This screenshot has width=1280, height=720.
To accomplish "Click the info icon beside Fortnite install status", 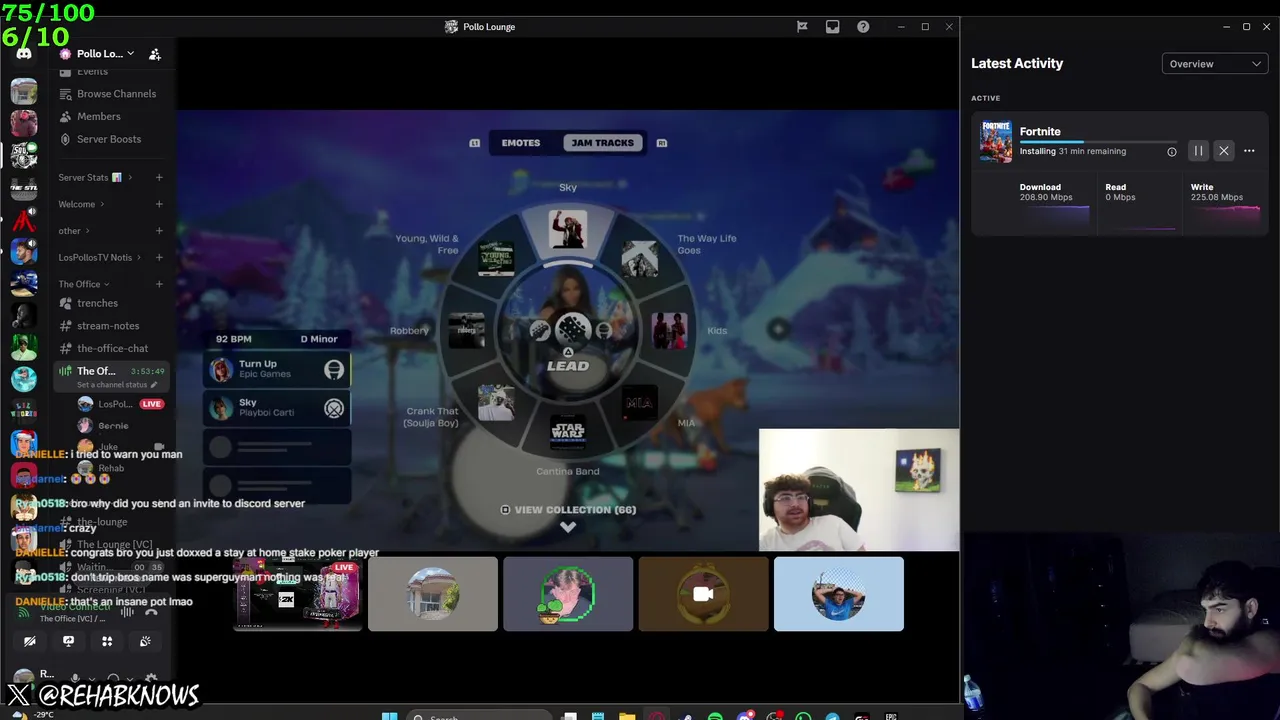I will [1172, 152].
